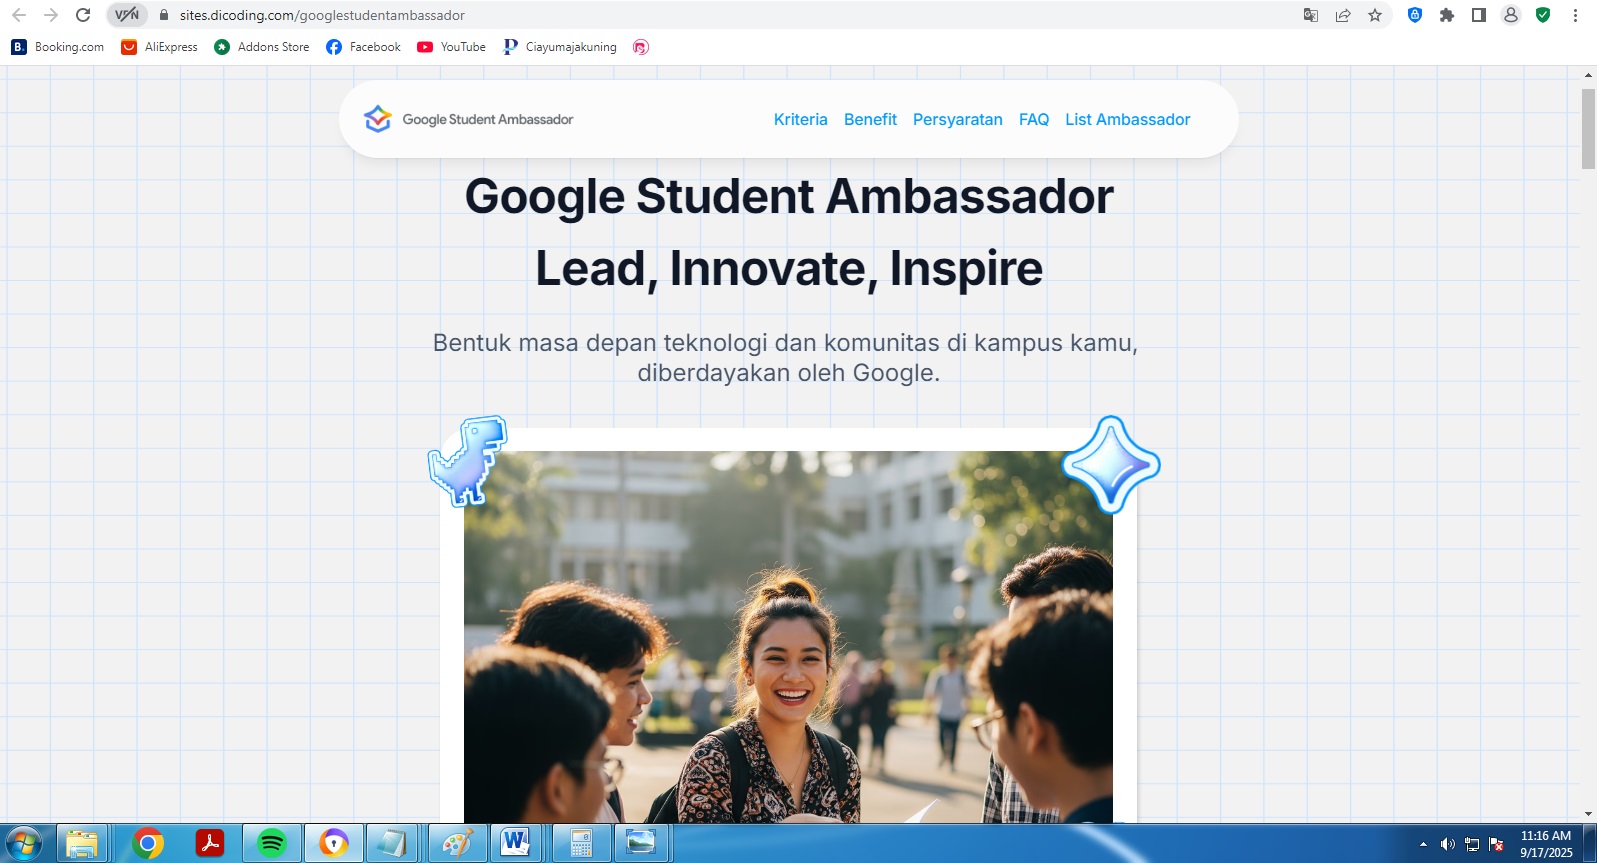1597x863 pixels.
Task: Open the YouTube bookmark
Action: 451,47
